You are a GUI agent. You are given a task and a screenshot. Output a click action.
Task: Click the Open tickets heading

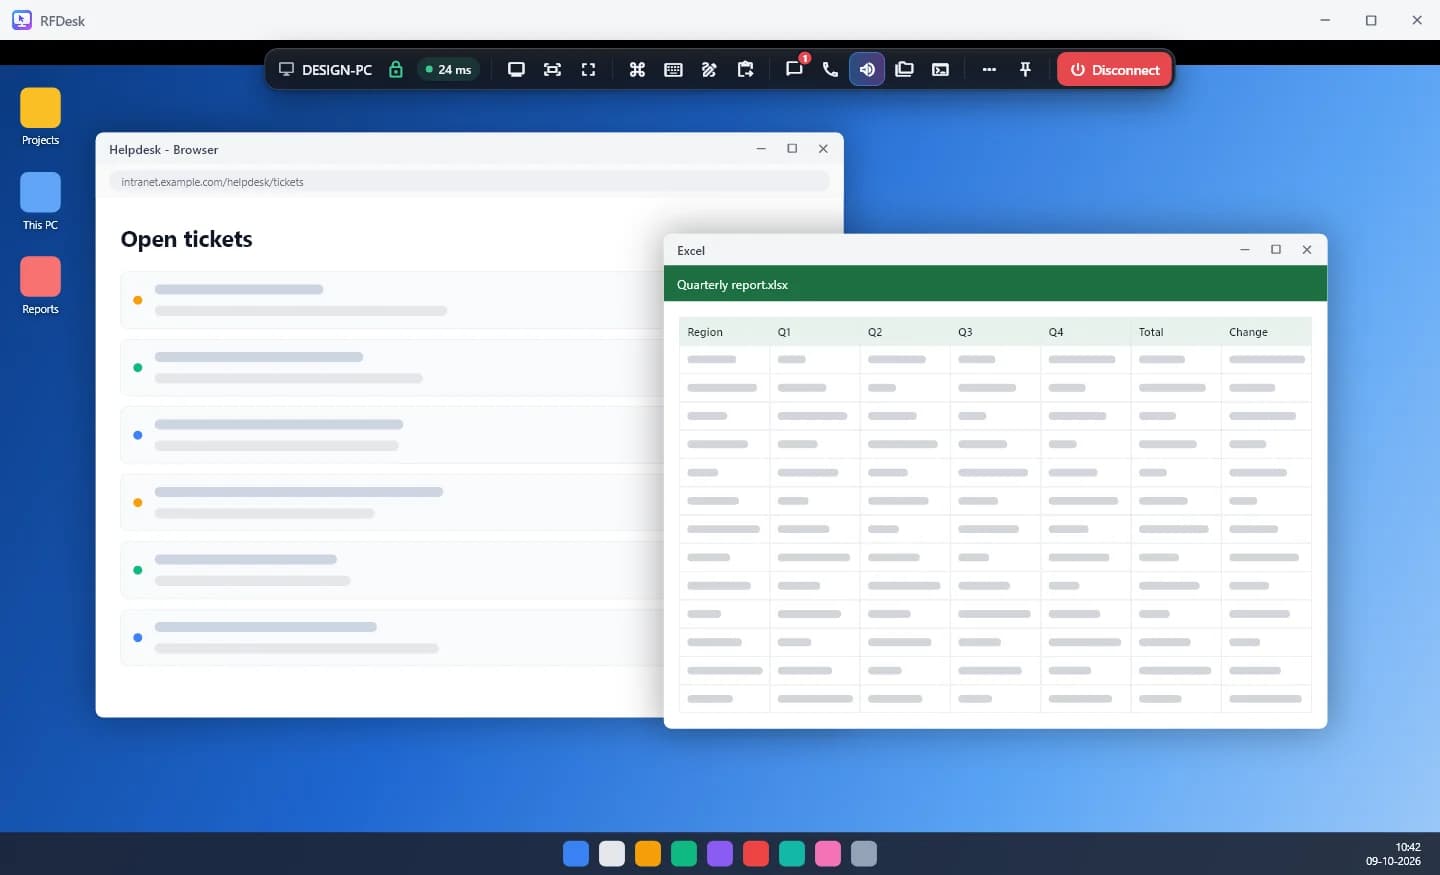186,239
